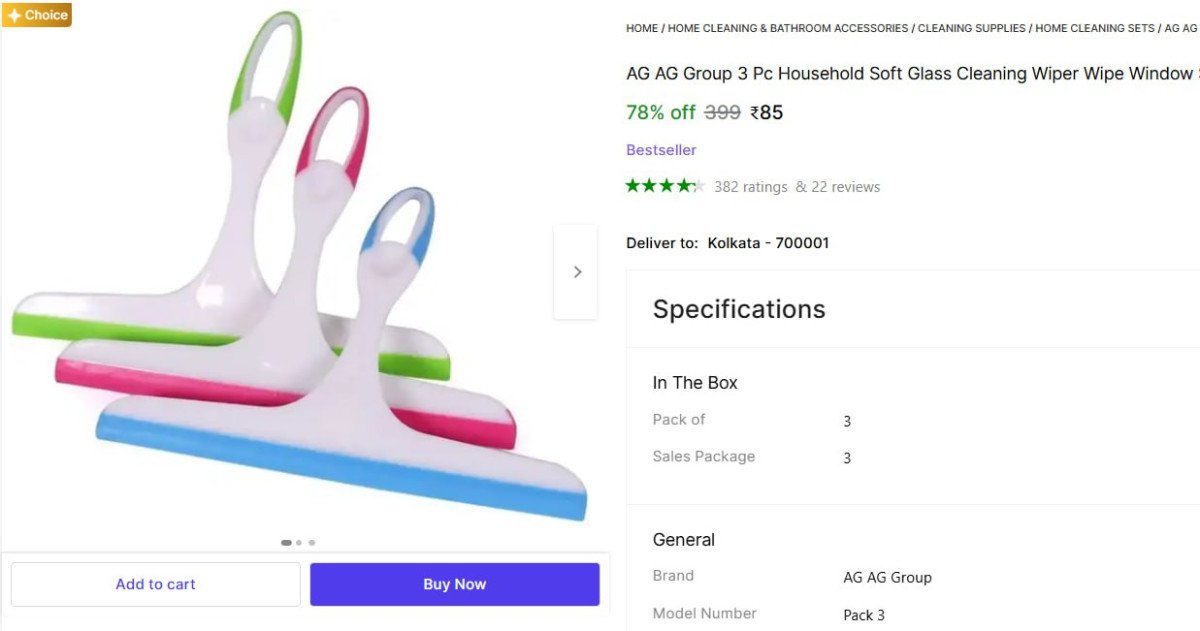Click the Choice badge on the product image
Image resolution: width=1200 pixels, height=631 pixels.
37,15
